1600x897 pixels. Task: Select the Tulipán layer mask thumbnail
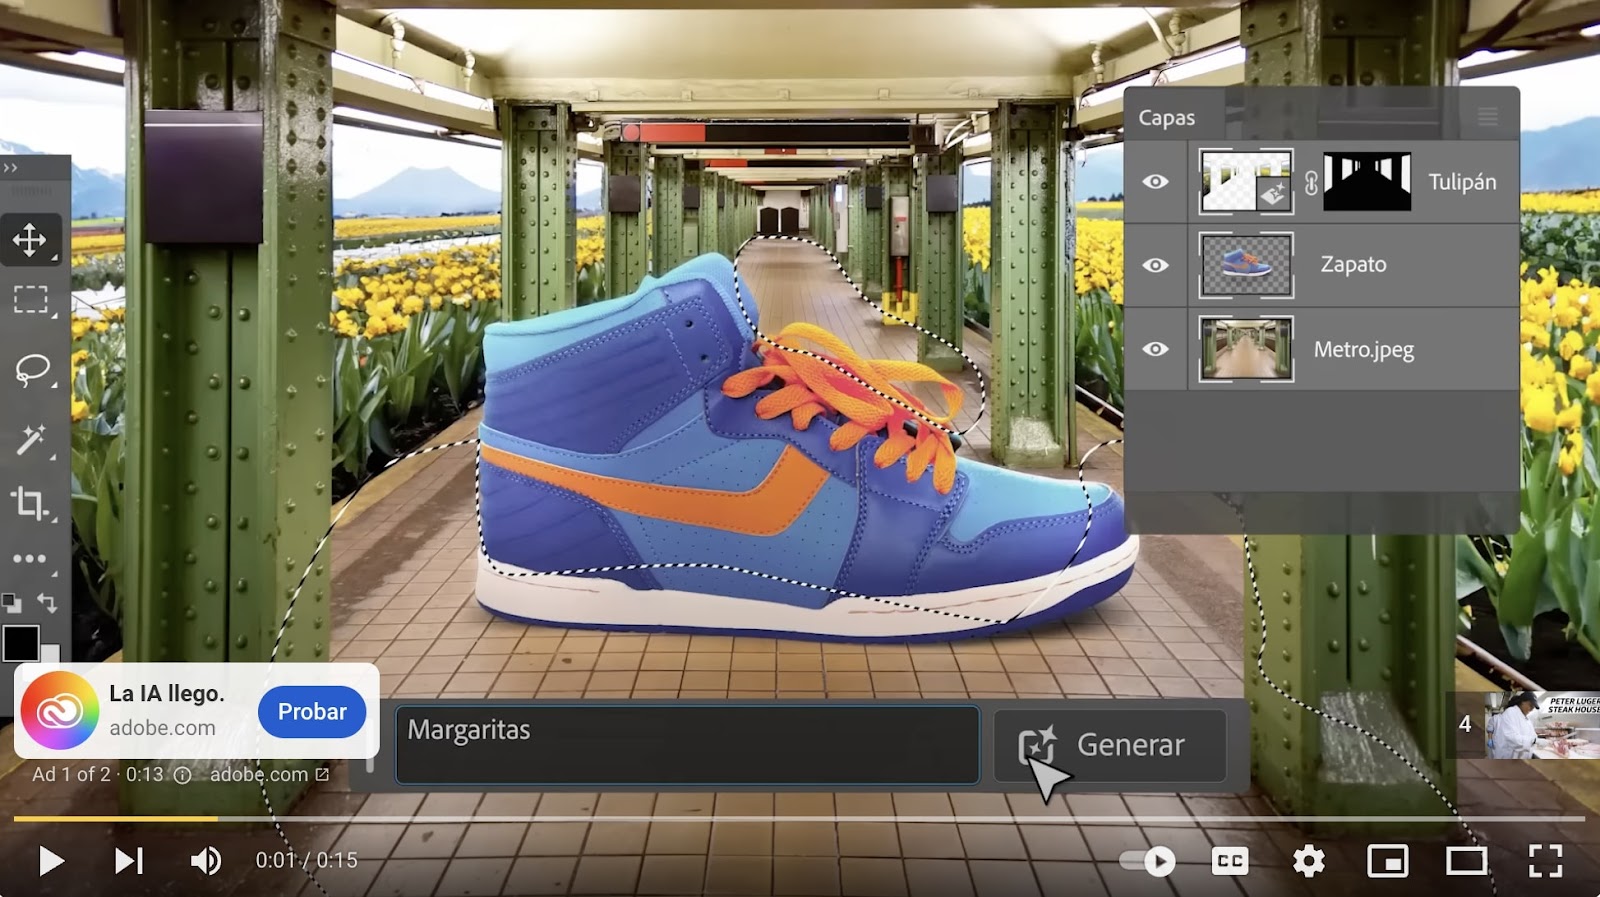[1367, 181]
